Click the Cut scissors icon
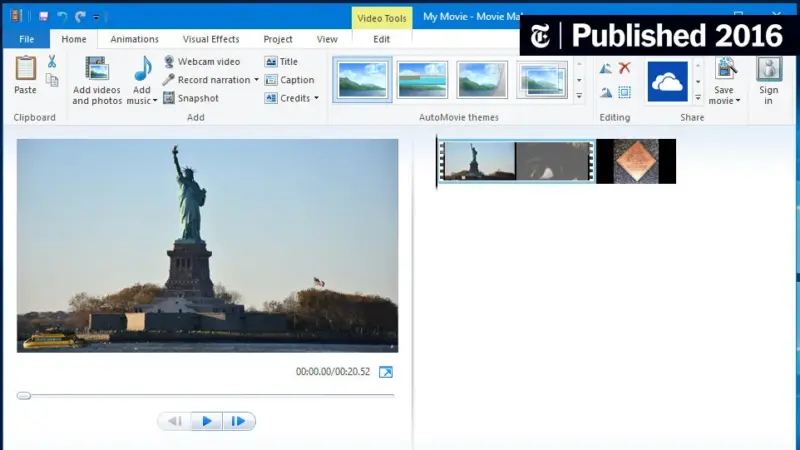 click(52, 62)
